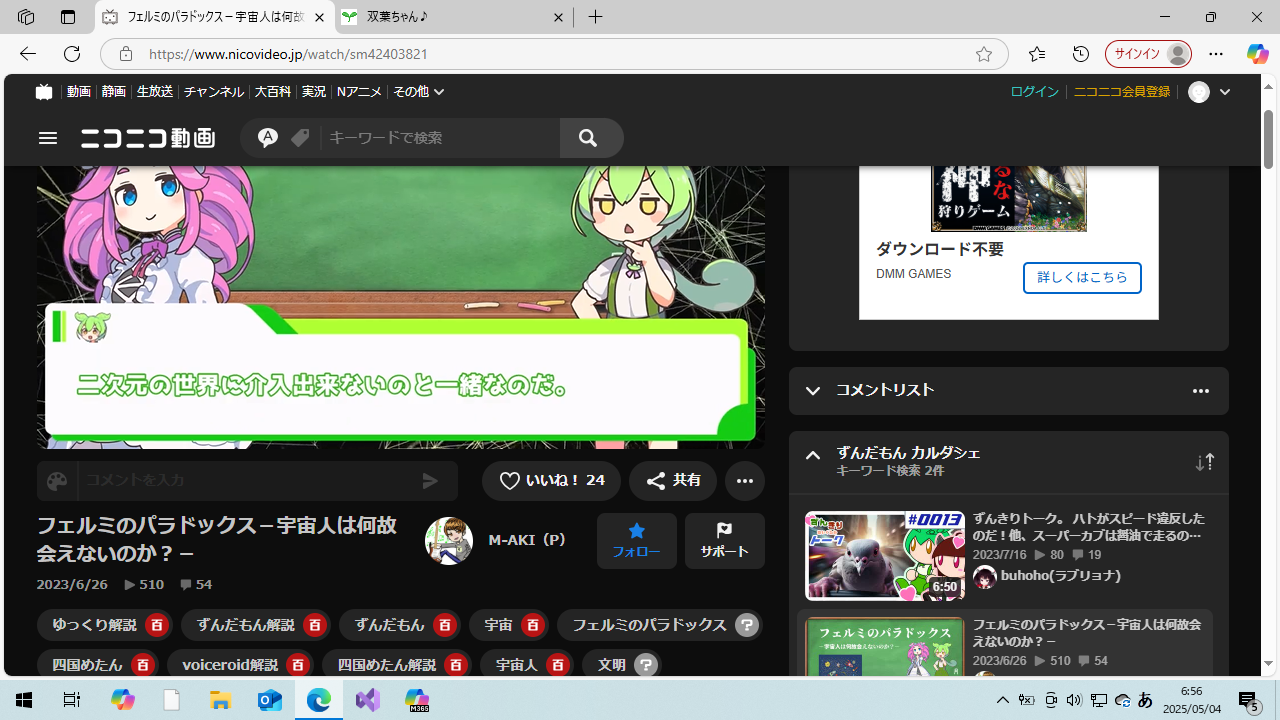Open M-AKI (P) user avatar

(x=449, y=541)
